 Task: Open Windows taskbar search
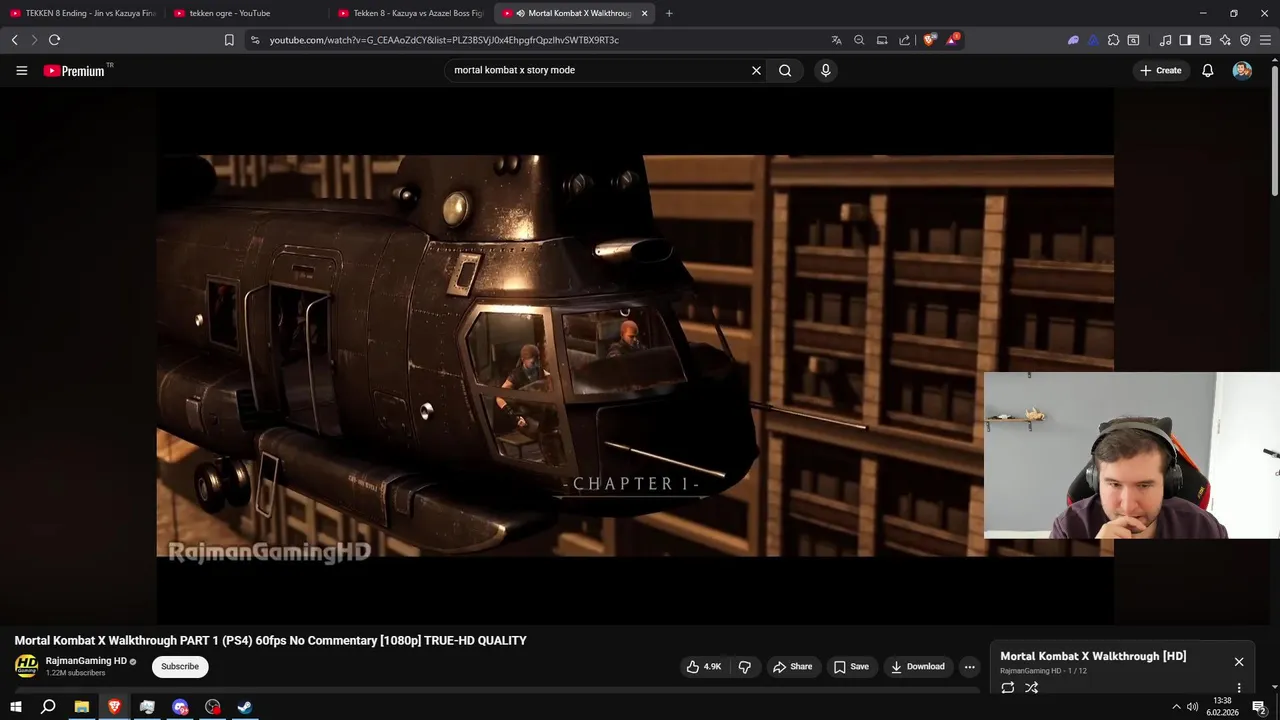coord(48,707)
